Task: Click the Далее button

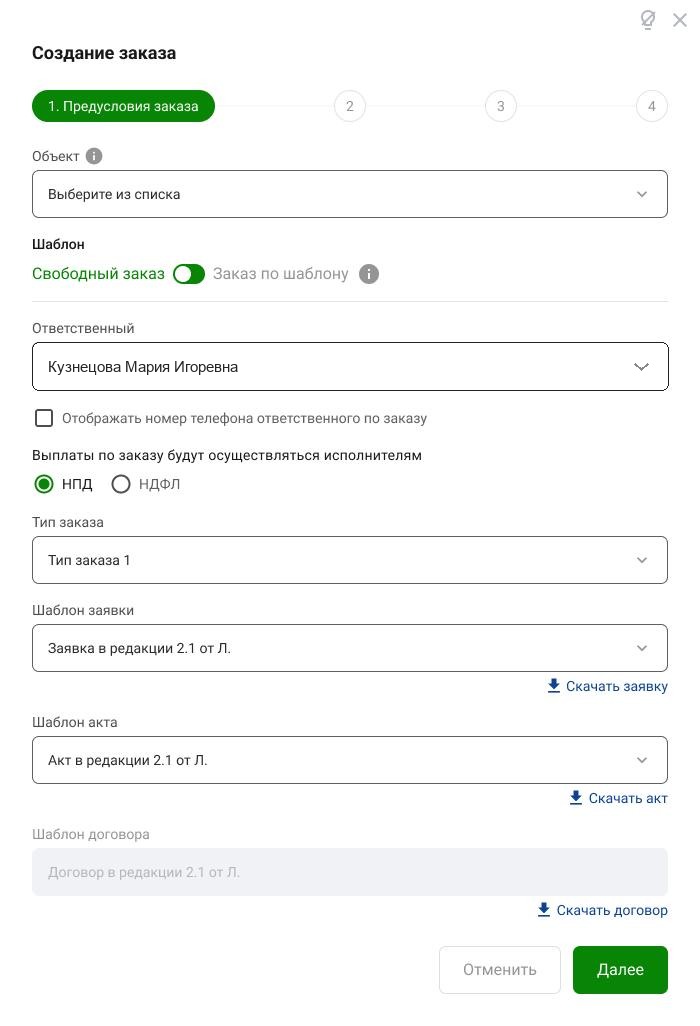Action: (620, 970)
